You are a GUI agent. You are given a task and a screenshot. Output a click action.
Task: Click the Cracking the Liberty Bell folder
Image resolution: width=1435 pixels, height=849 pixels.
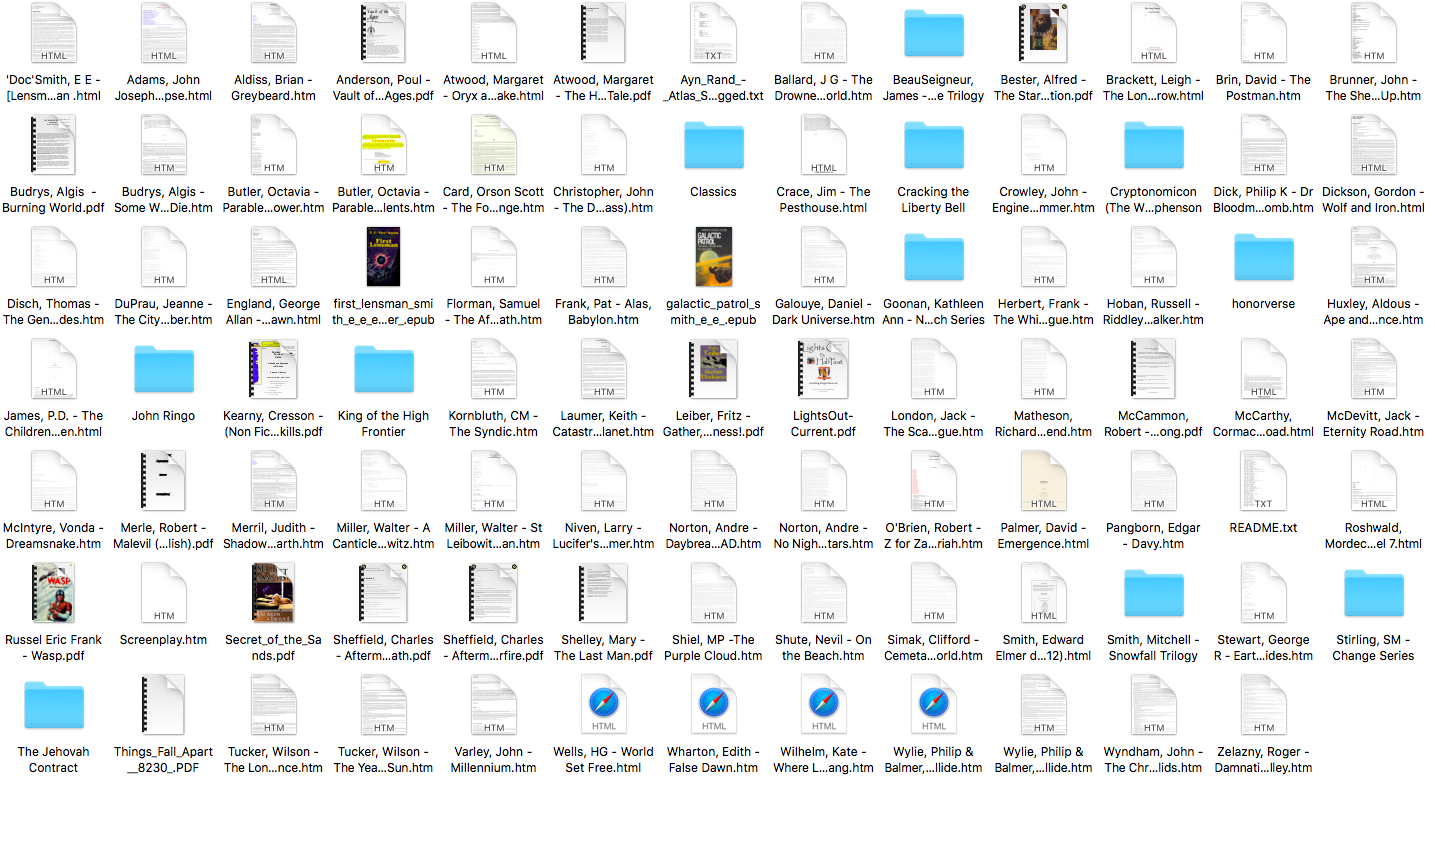933,146
